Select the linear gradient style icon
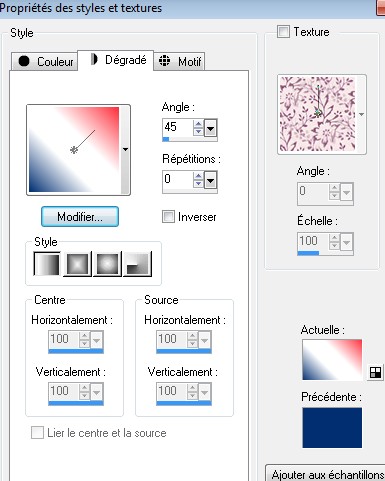The height and width of the screenshot is (481, 385). pyautogui.click(x=47, y=264)
